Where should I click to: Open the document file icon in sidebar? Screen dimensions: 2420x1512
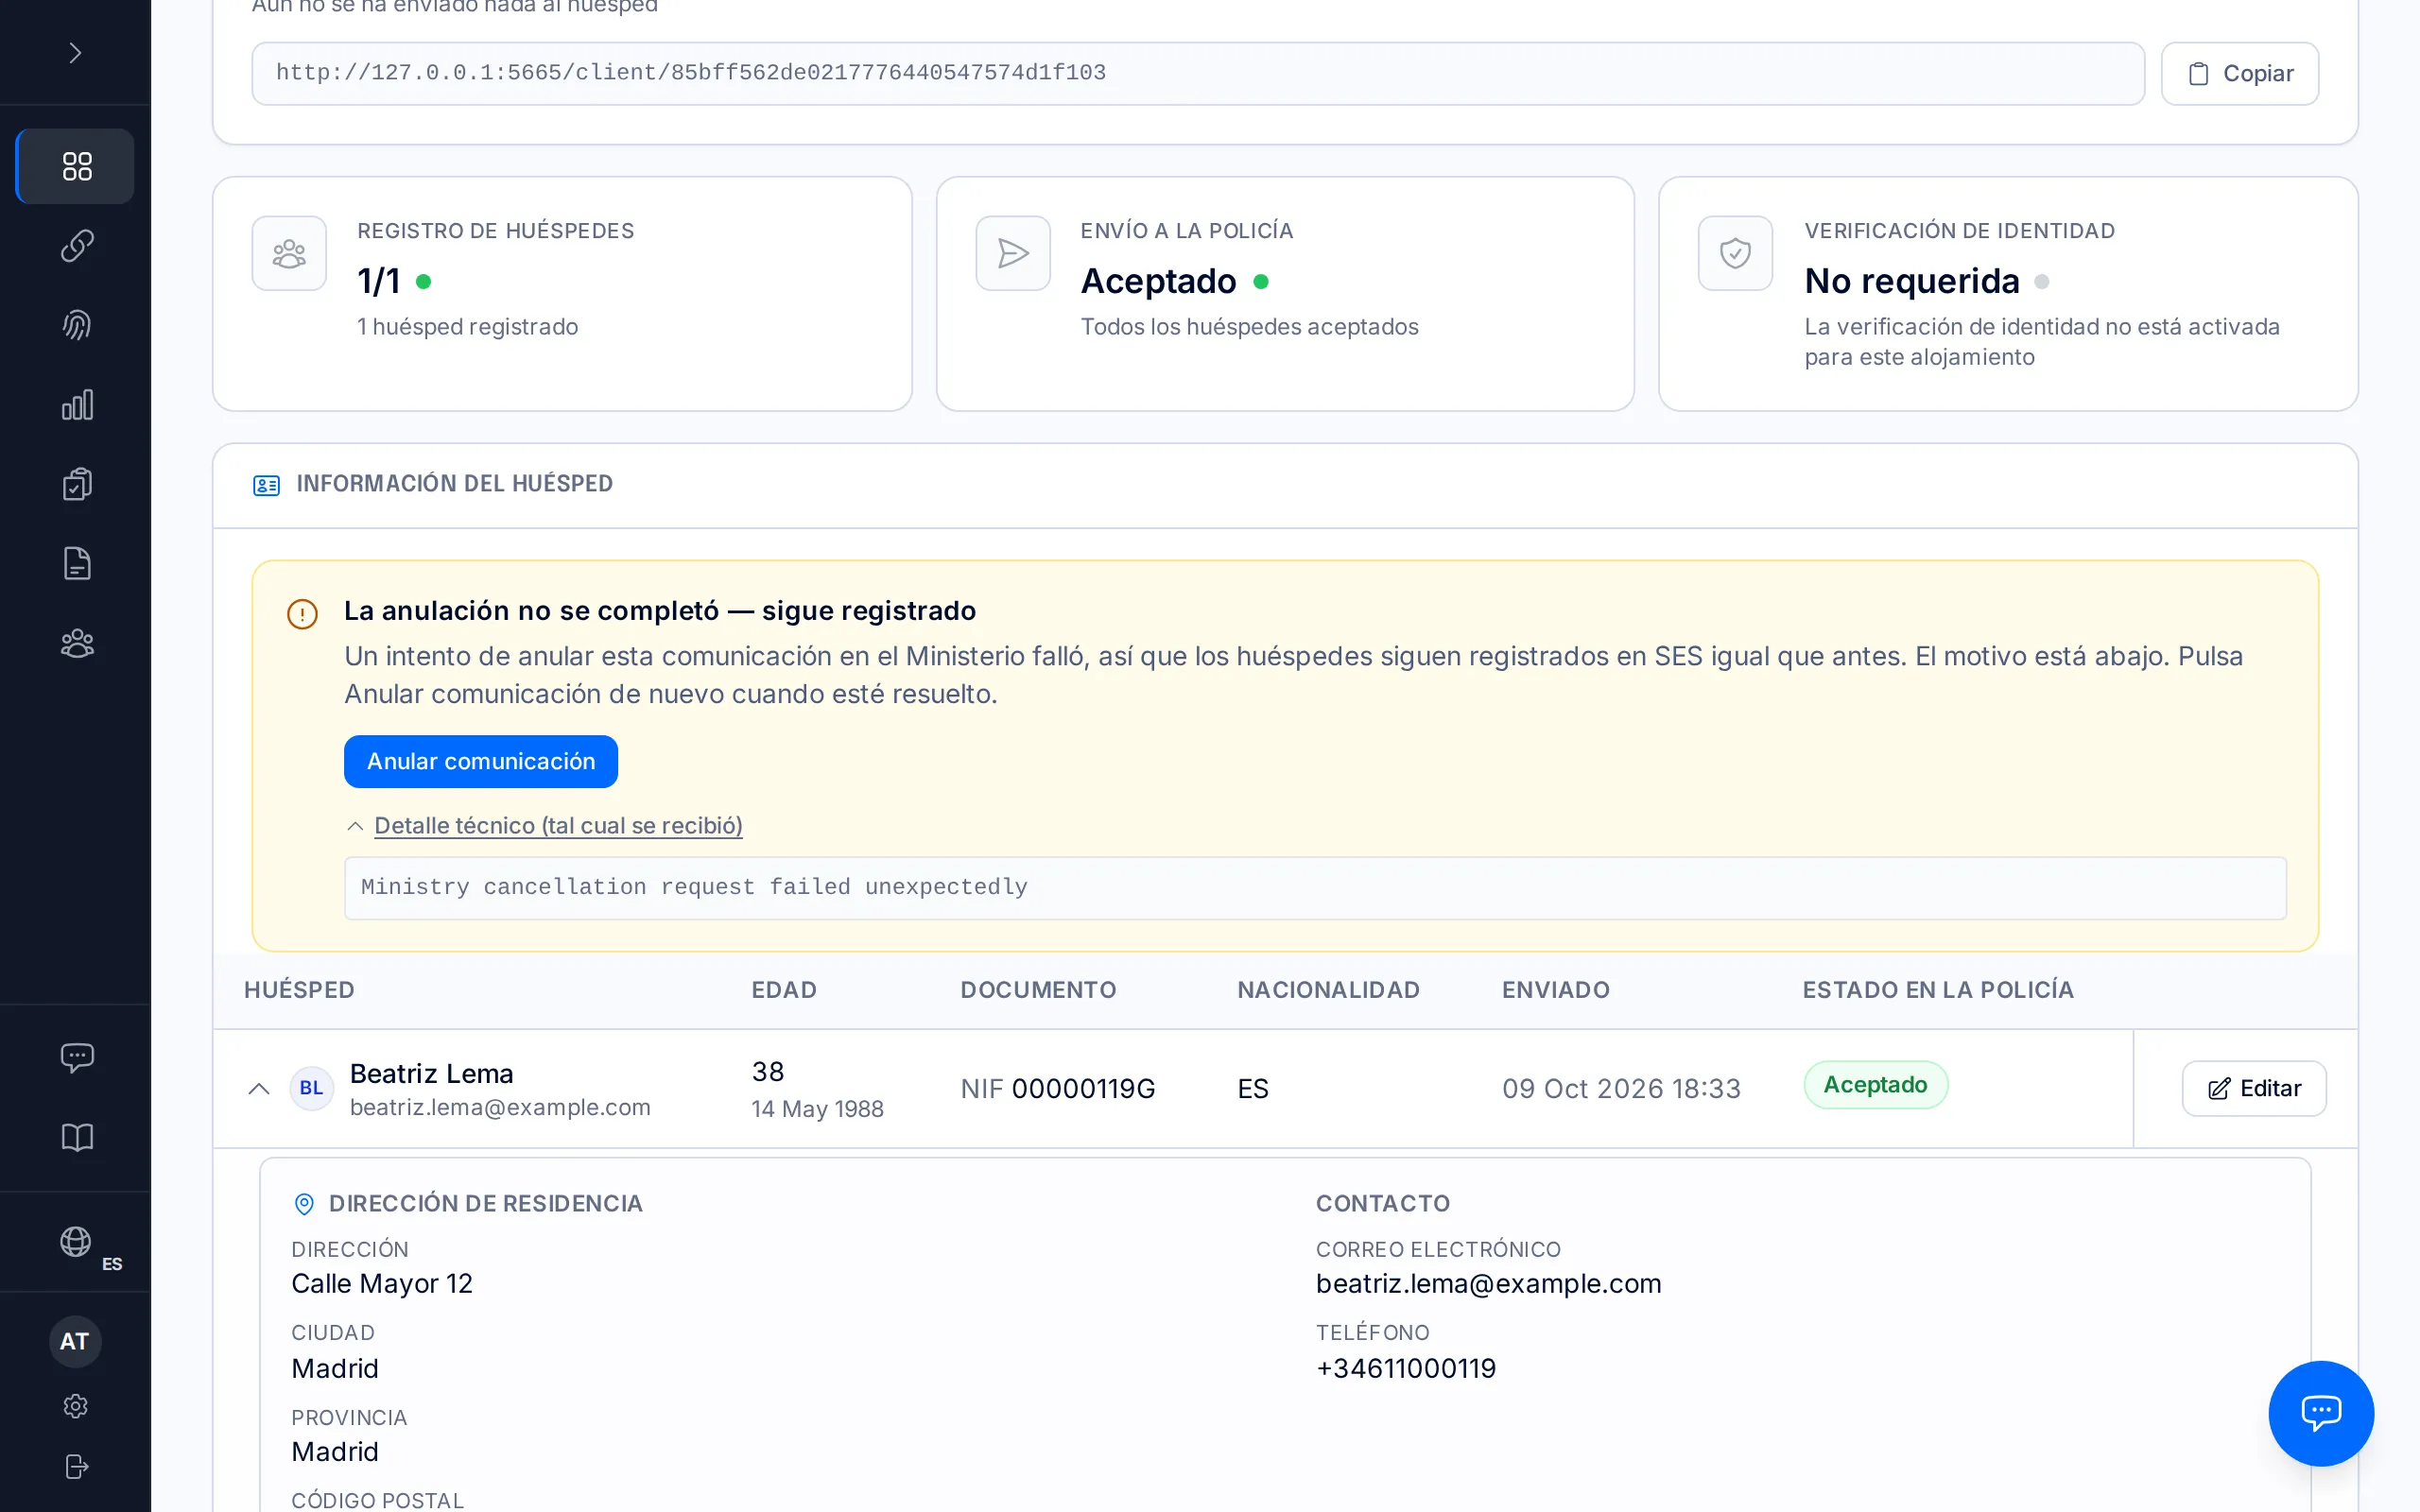pos(76,564)
